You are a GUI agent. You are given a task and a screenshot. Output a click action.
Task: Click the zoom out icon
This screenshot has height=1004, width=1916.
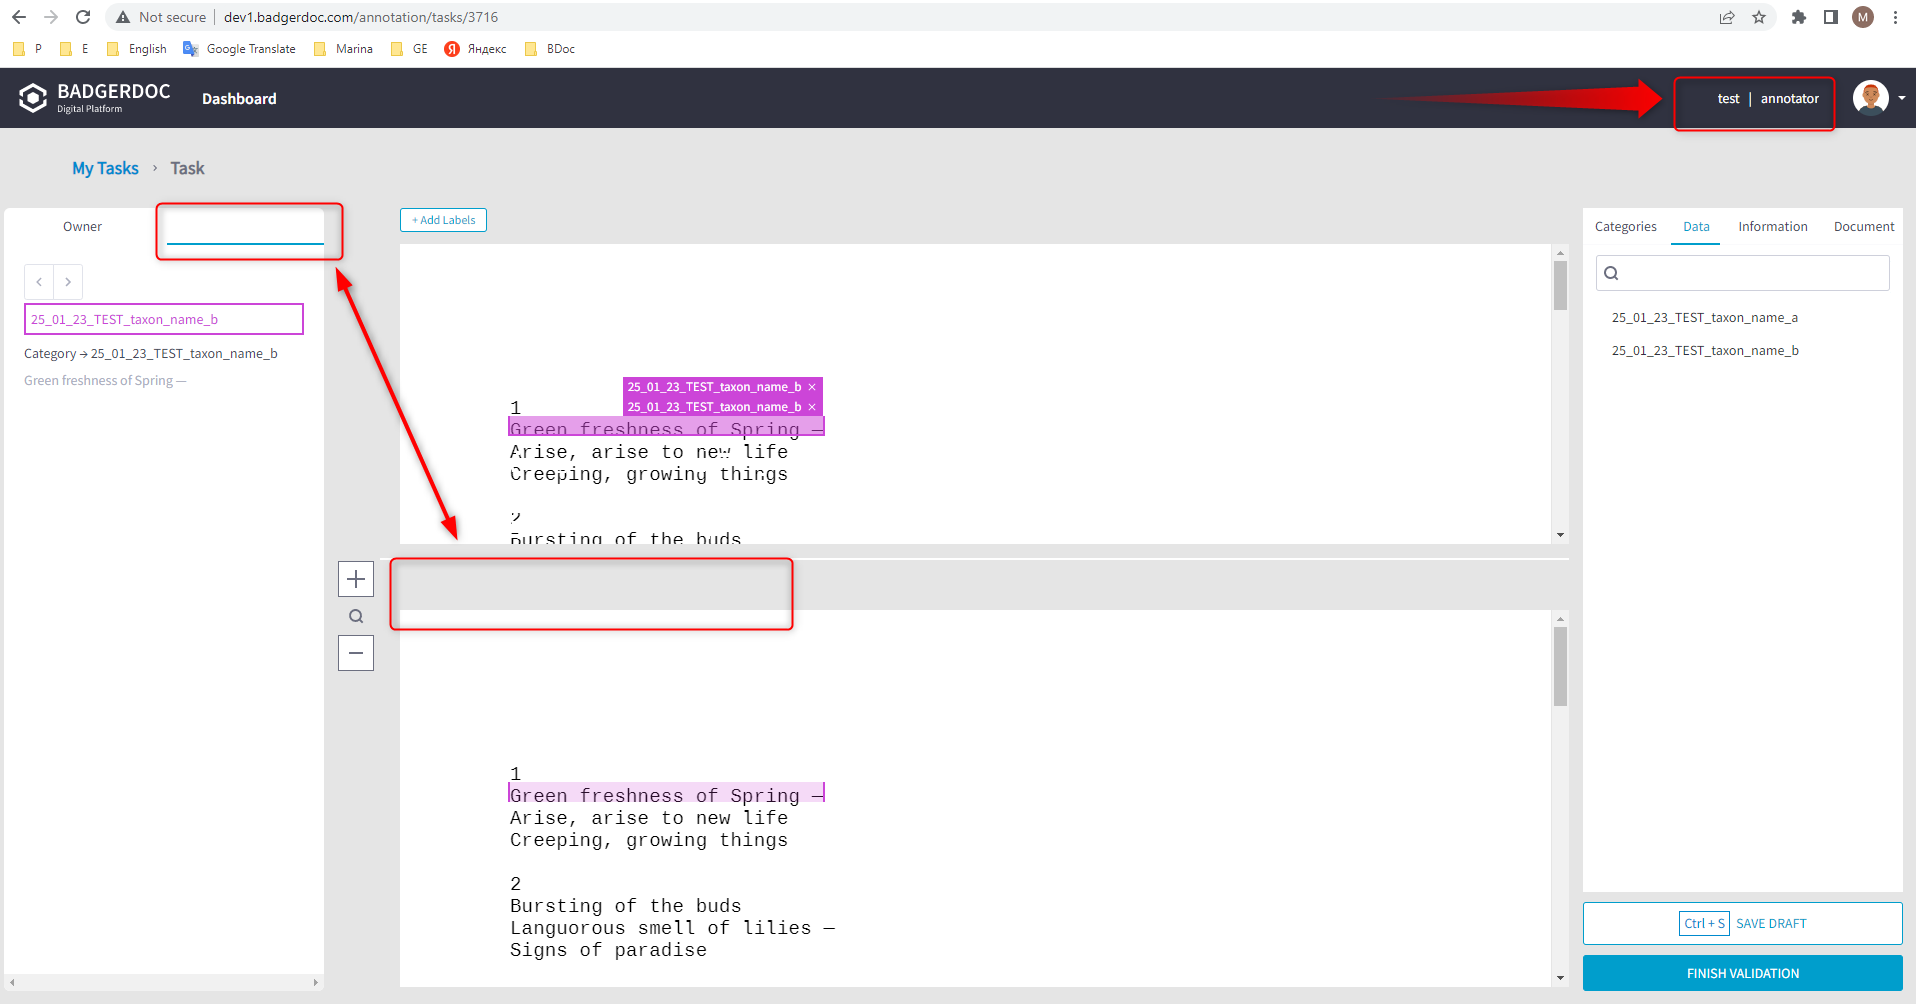356,653
